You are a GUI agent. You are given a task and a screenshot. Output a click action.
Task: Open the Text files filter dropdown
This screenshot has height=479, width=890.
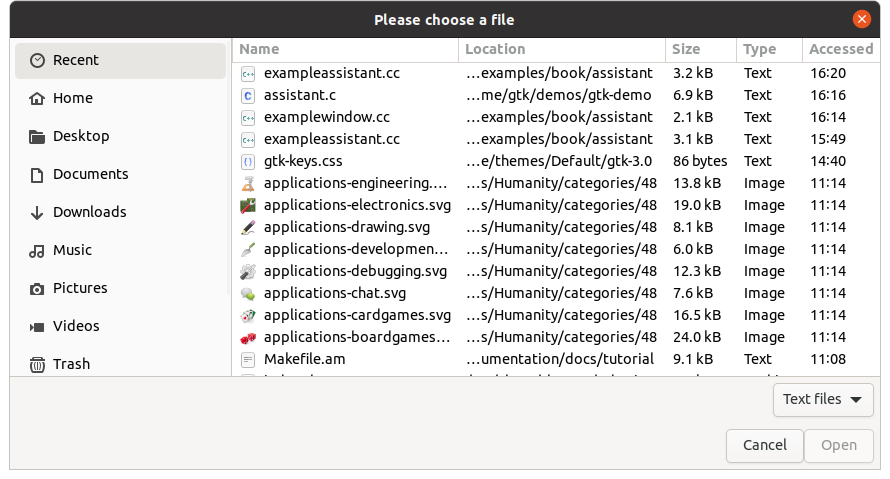click(x=822, y=399)
